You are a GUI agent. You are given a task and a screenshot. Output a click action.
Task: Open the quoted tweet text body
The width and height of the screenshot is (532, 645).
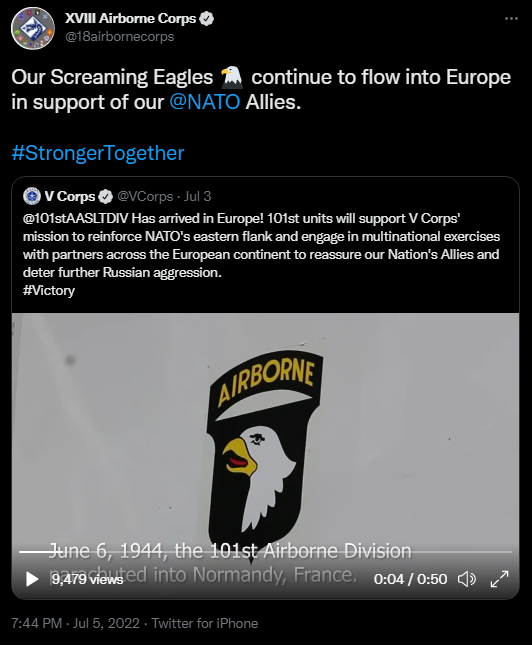262,254
